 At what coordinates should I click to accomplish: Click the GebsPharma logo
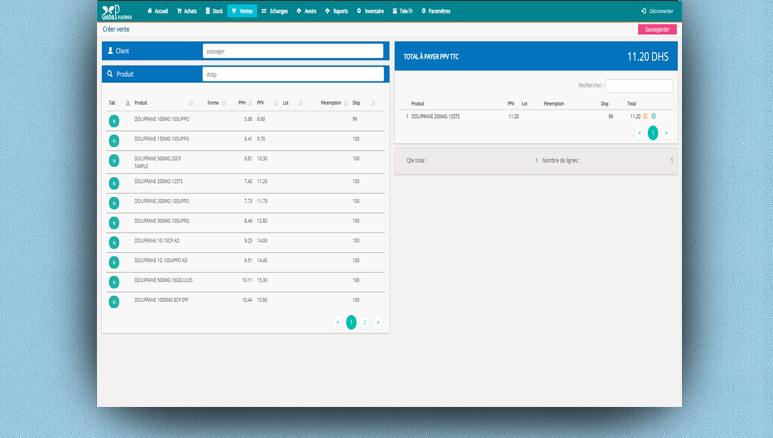point(116,12)
